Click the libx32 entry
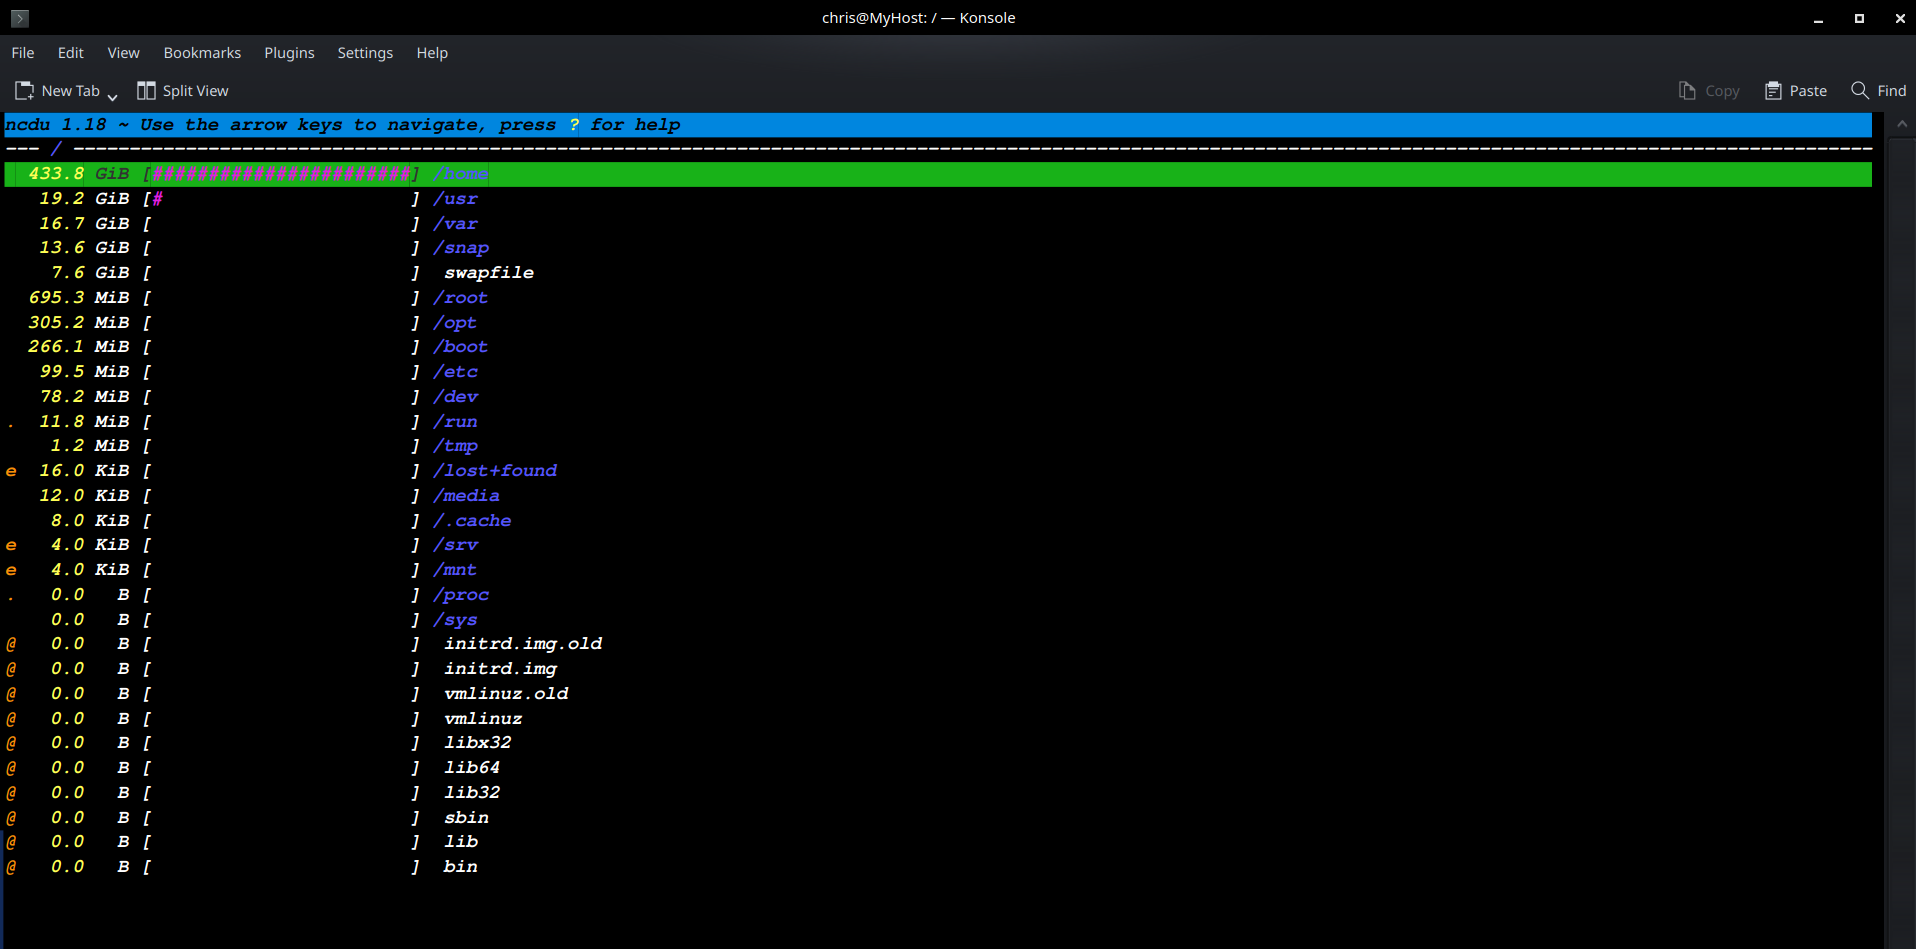 point(478,743)
